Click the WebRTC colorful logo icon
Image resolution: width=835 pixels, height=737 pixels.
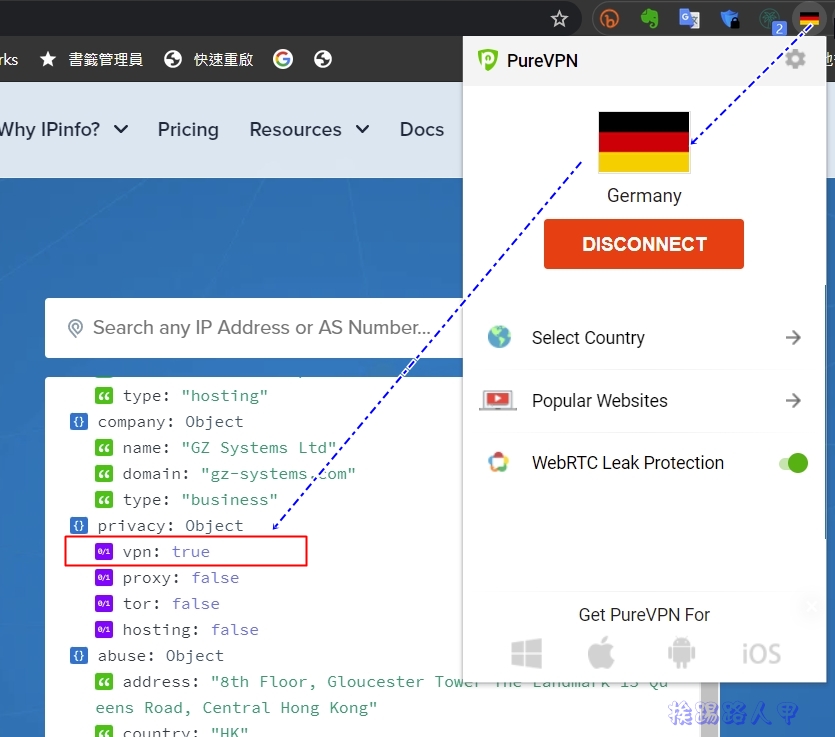tap(498, 462)
